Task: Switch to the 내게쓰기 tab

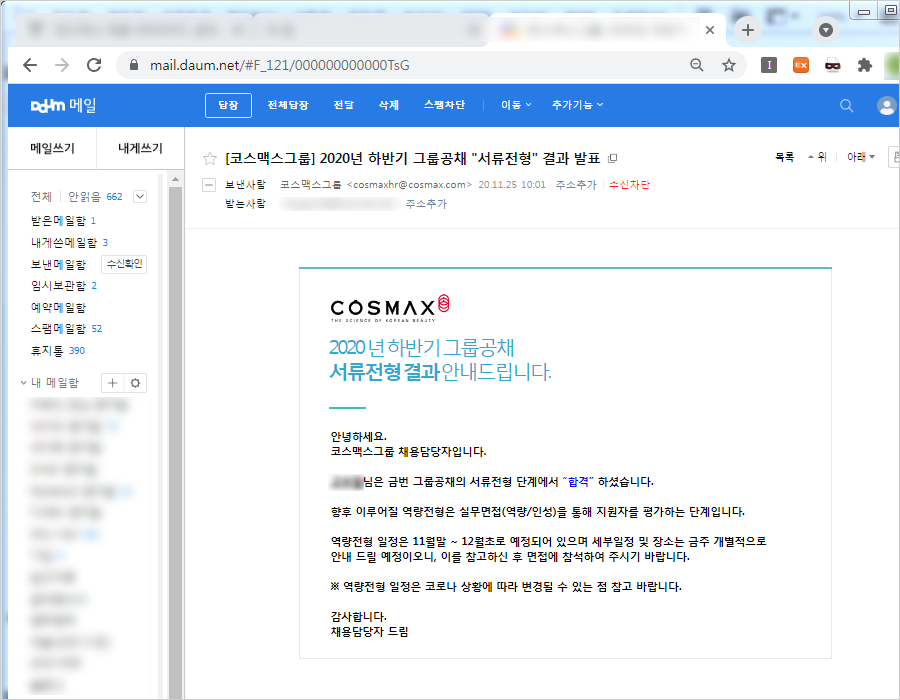Action: 140,148
